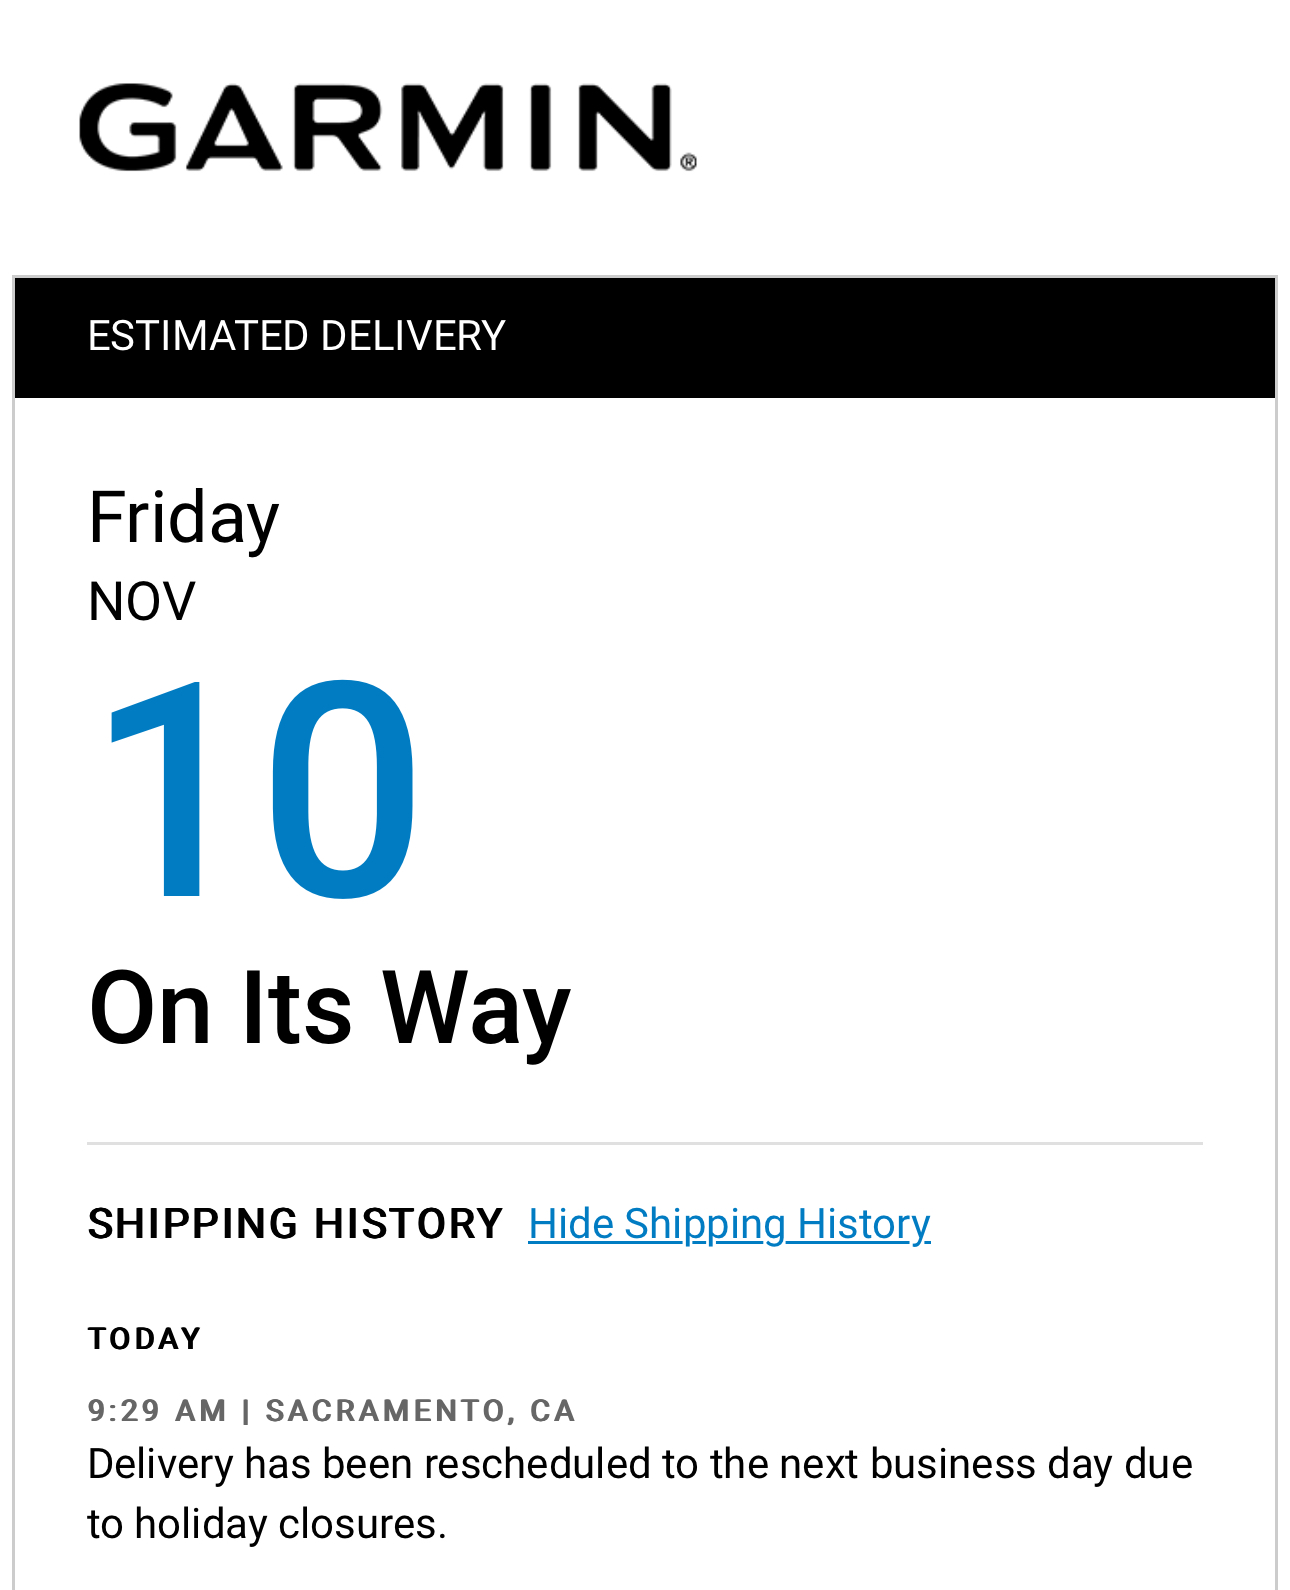Click the NOV month label
Screen dimensions: 1290x1590
pos(141,602)
